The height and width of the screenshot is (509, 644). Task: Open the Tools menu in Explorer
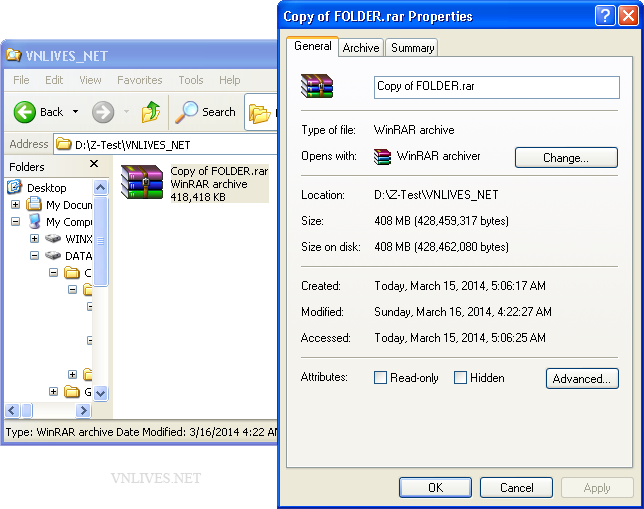pyautogui.click(x=191, y=80)
